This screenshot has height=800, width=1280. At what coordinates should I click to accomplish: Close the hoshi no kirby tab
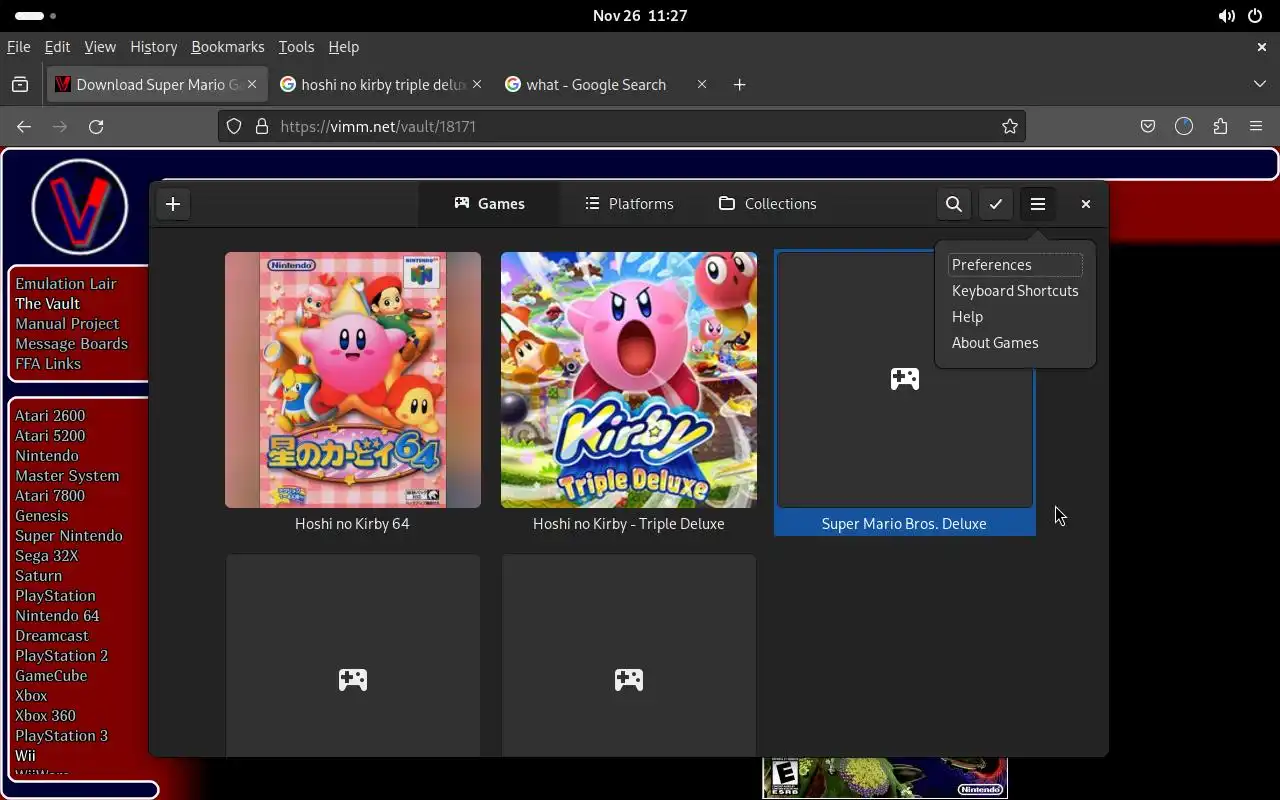point(477,85)
